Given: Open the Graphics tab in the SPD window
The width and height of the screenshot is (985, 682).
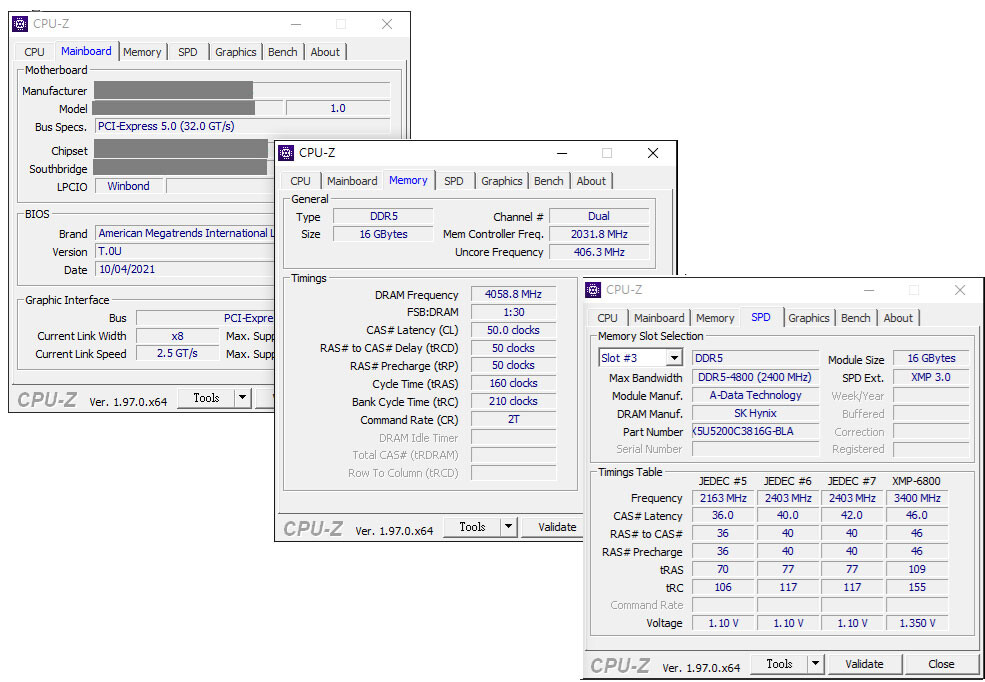Looking at the screenshot, I should click(808, 318).
